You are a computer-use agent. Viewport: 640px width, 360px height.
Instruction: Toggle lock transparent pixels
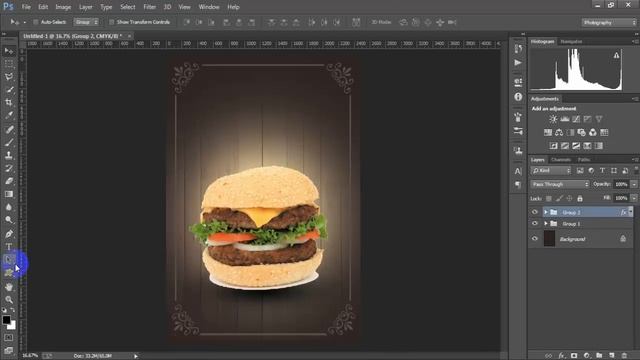pyautogui.click(x=549, y=198)
